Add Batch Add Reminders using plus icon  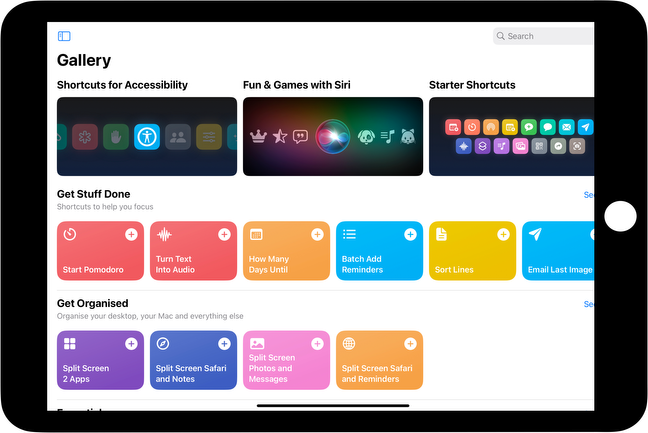[x=410, y=234]
